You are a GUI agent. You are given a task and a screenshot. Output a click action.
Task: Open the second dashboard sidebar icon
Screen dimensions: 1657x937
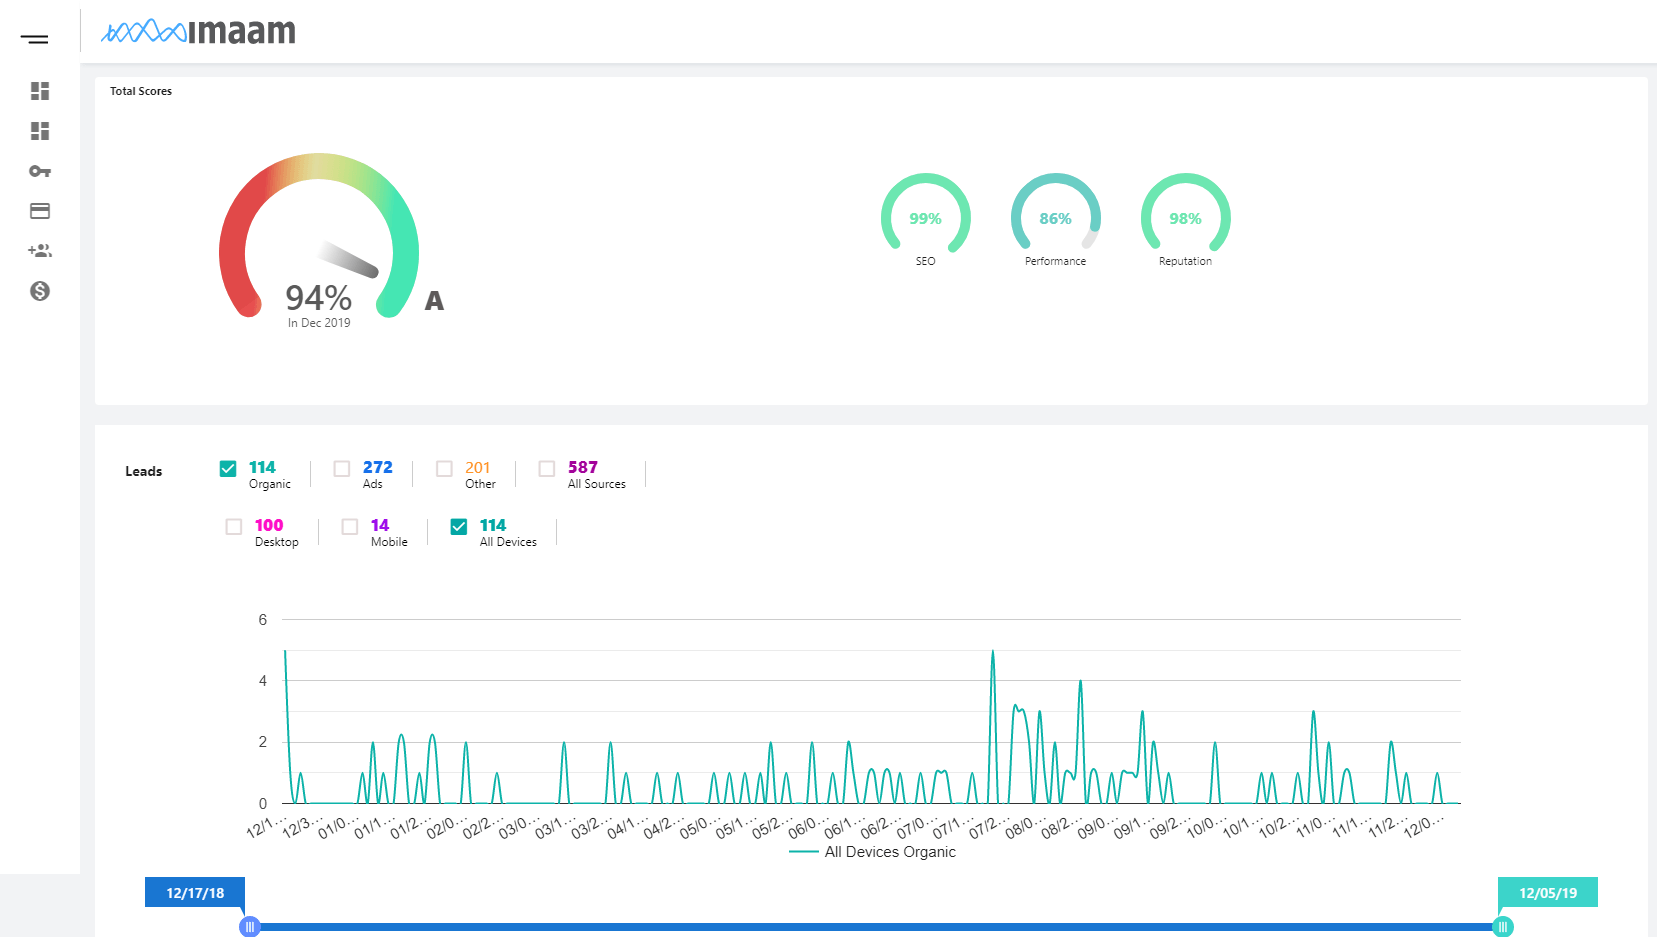(x=40, y=131)
